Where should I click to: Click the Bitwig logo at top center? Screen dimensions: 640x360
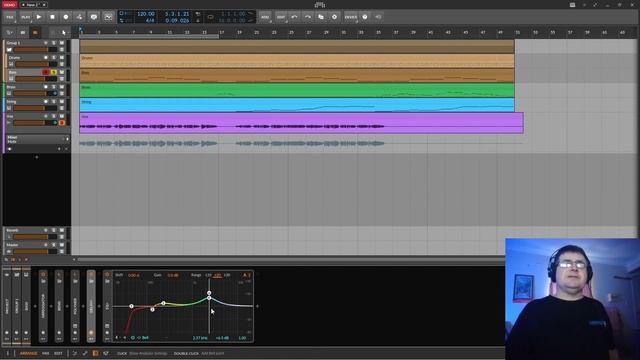coord(320,5)
